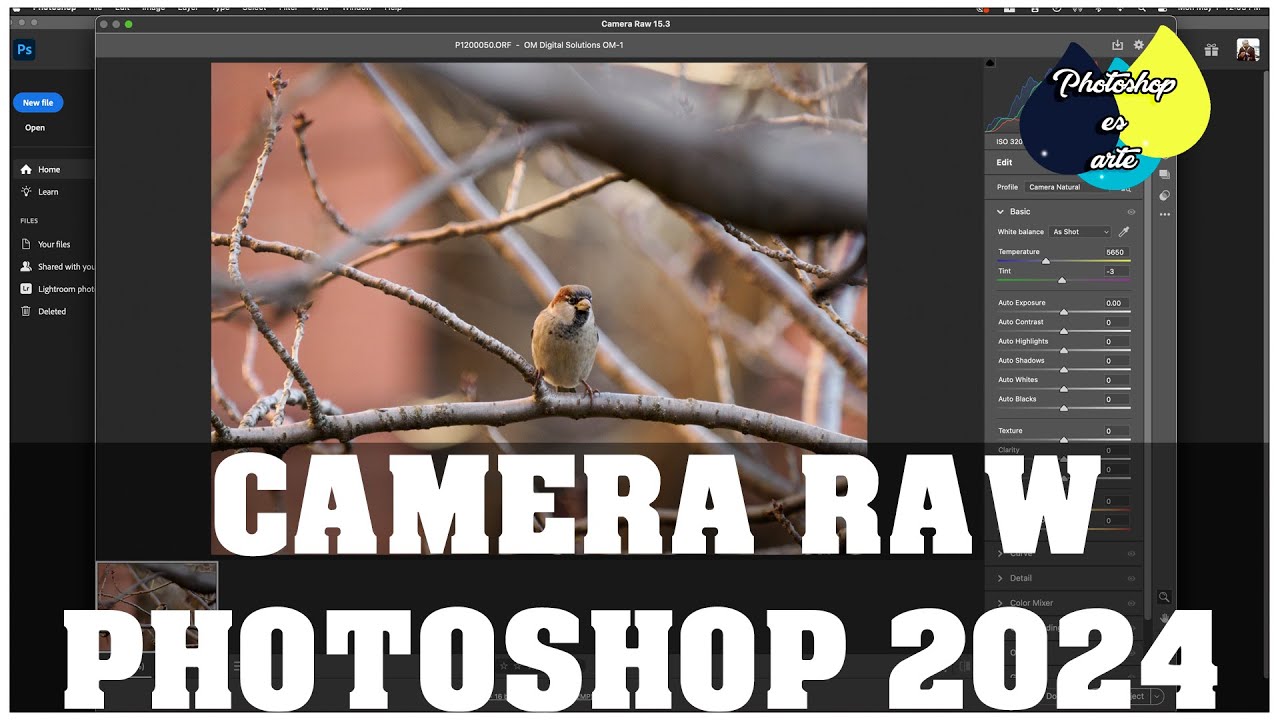Screen dimensions: 1280x720
Task: Open the More image settings three-dots icon
Action: tap(1165, 214)
